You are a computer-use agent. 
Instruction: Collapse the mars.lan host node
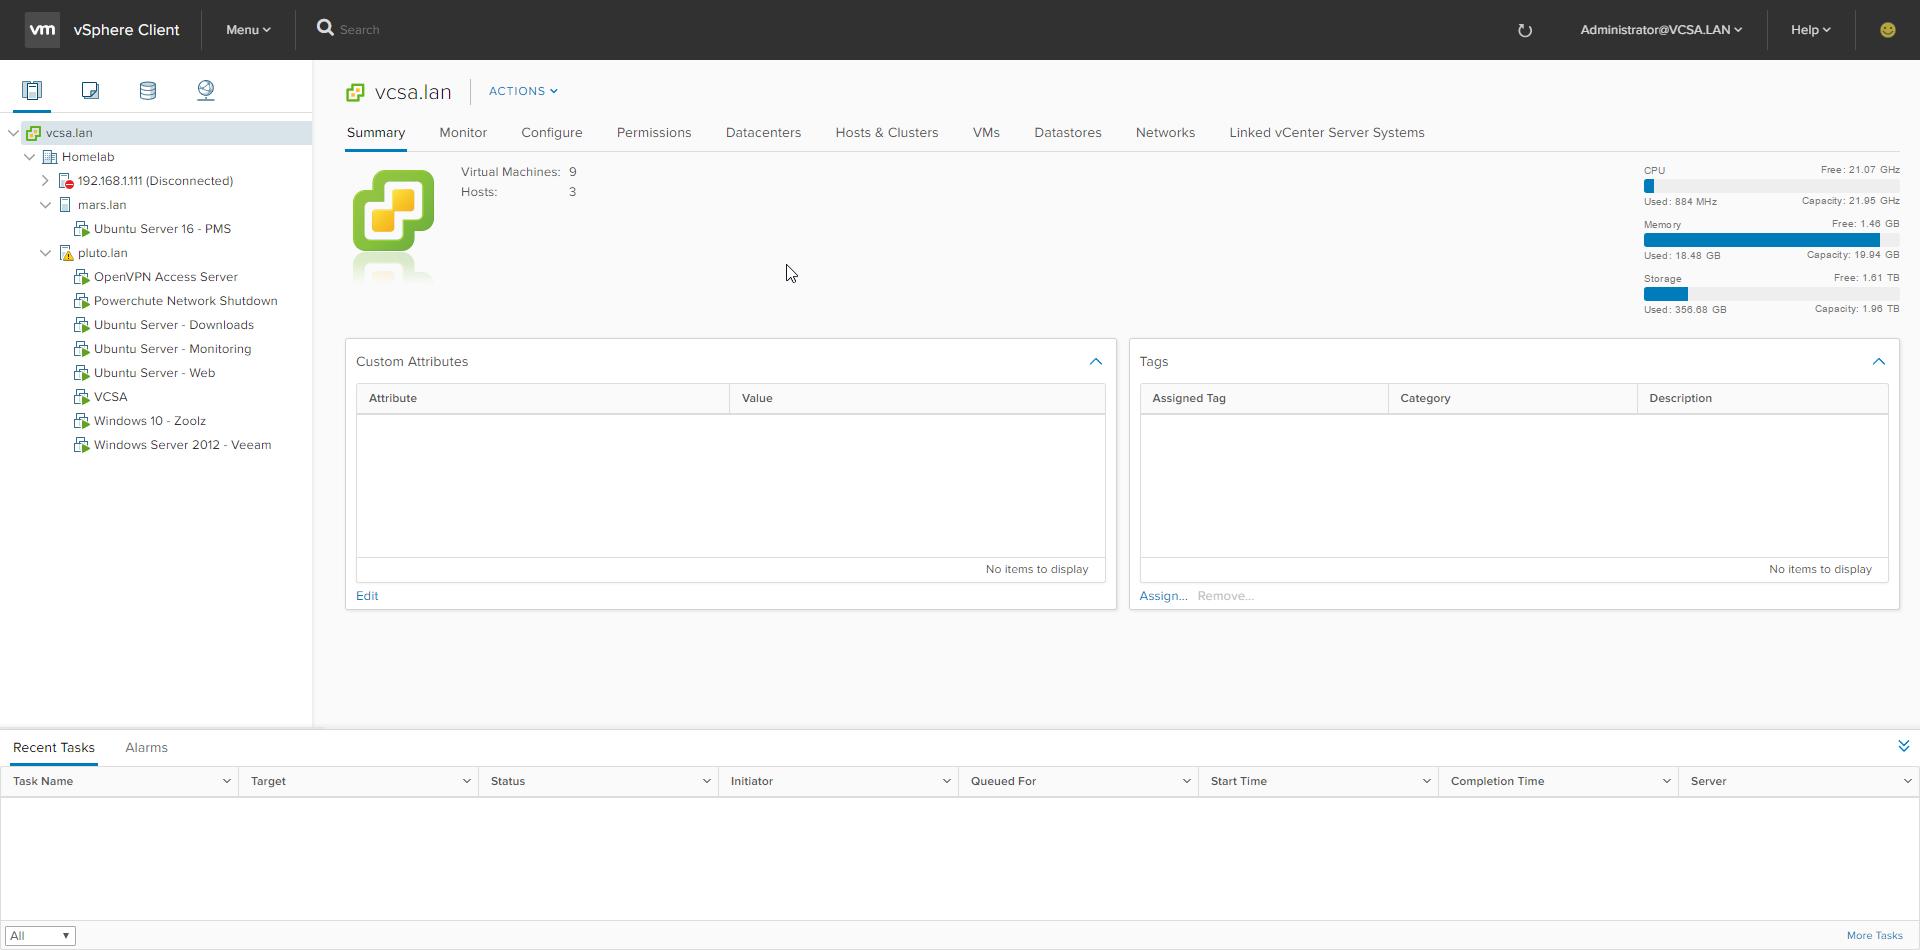pyautogui.click(x=45, y=205)
